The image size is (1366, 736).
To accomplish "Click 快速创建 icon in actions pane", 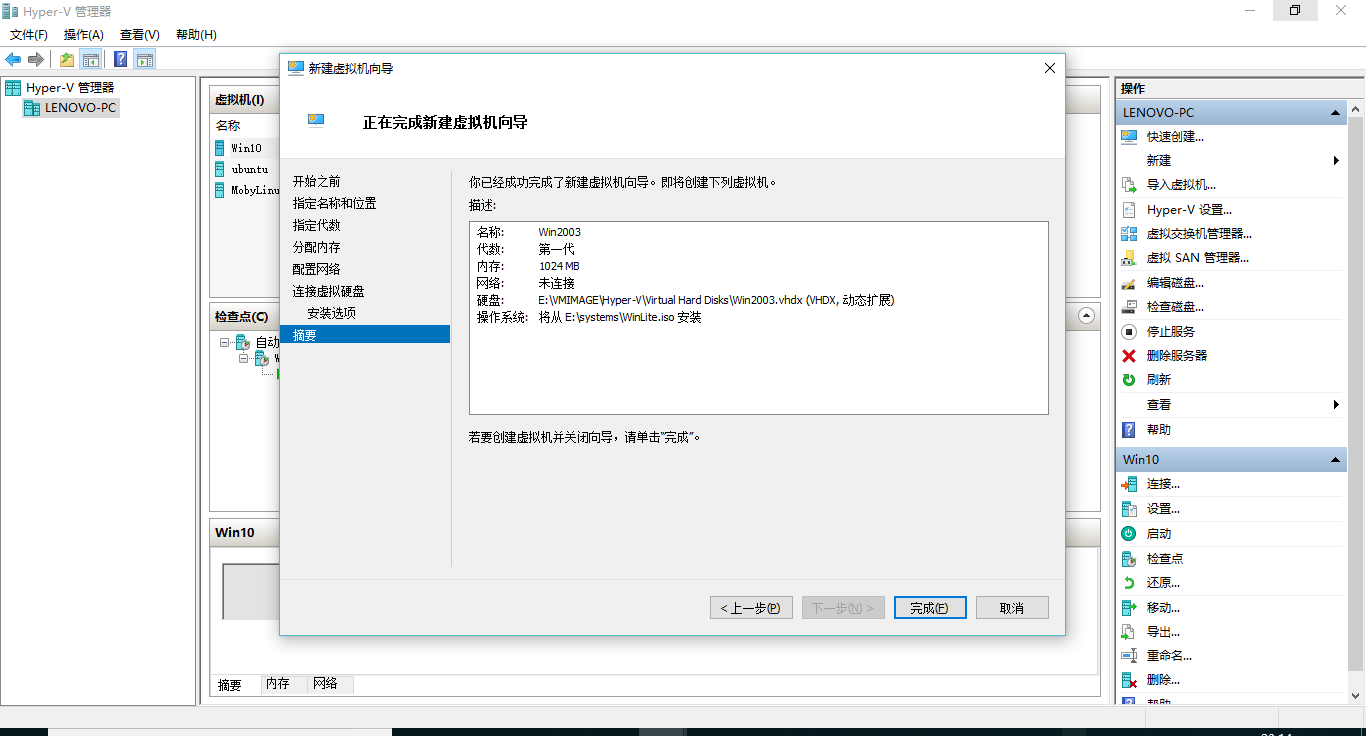I will [x=1129, y=137].
